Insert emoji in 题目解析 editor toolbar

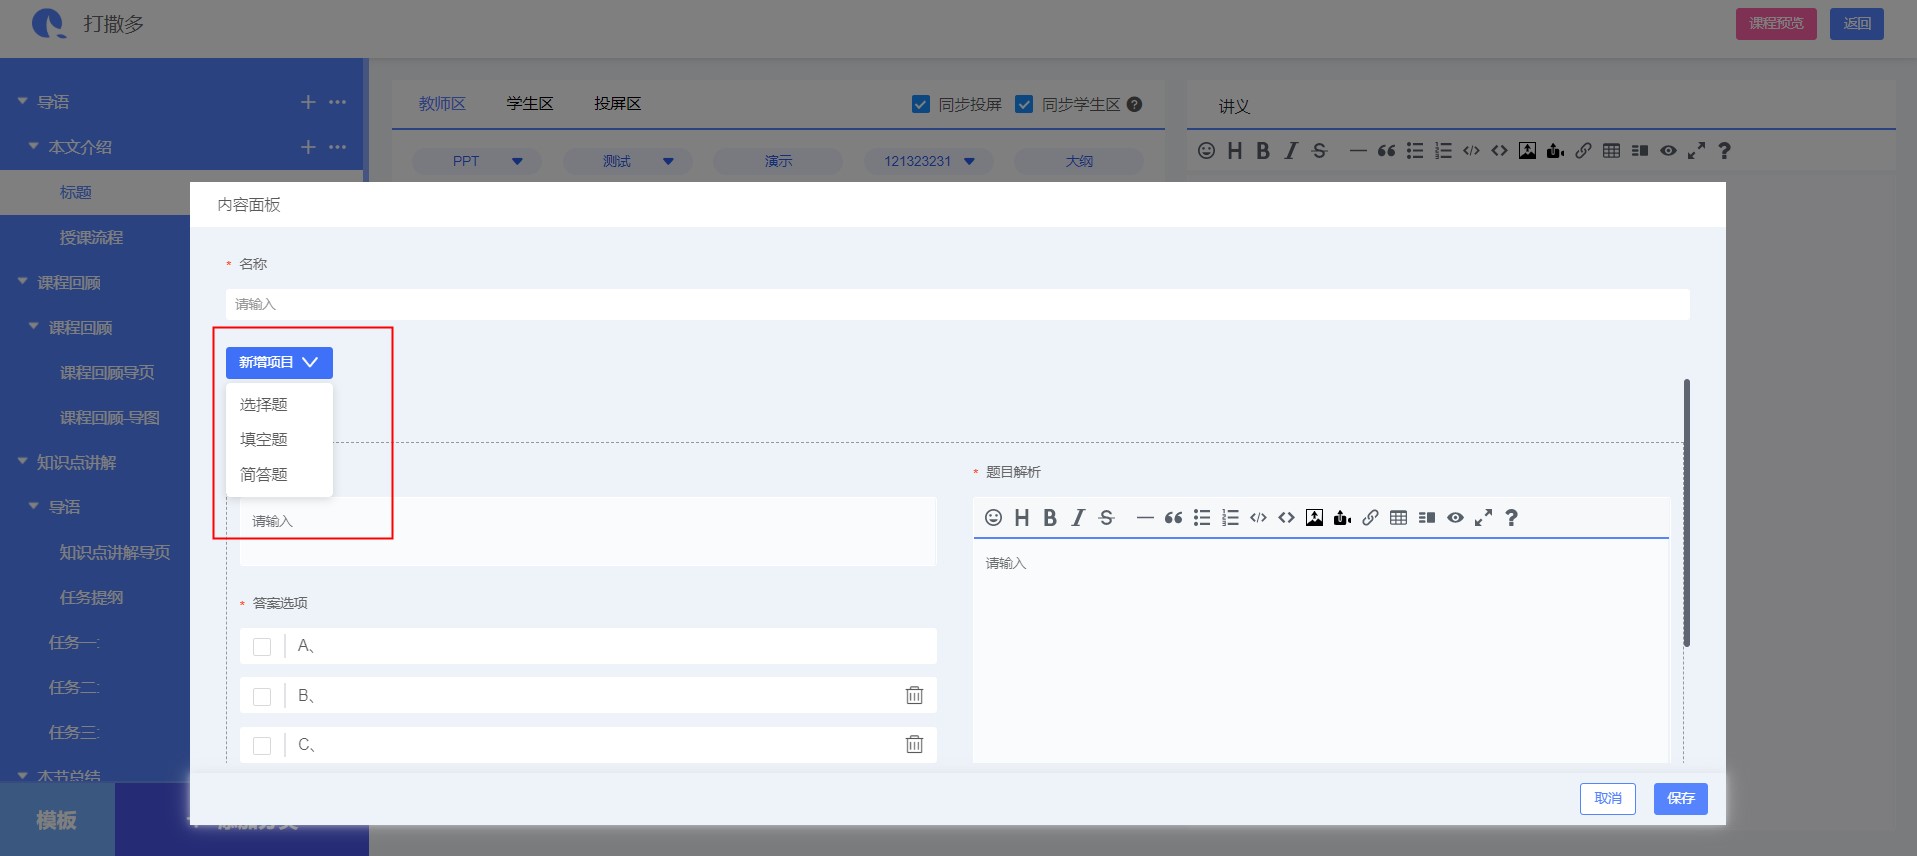click(993, 517)
